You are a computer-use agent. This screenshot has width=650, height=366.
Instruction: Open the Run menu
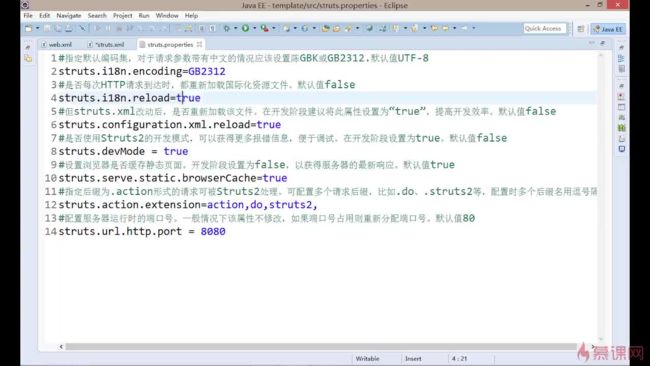[x=144, y=16]
